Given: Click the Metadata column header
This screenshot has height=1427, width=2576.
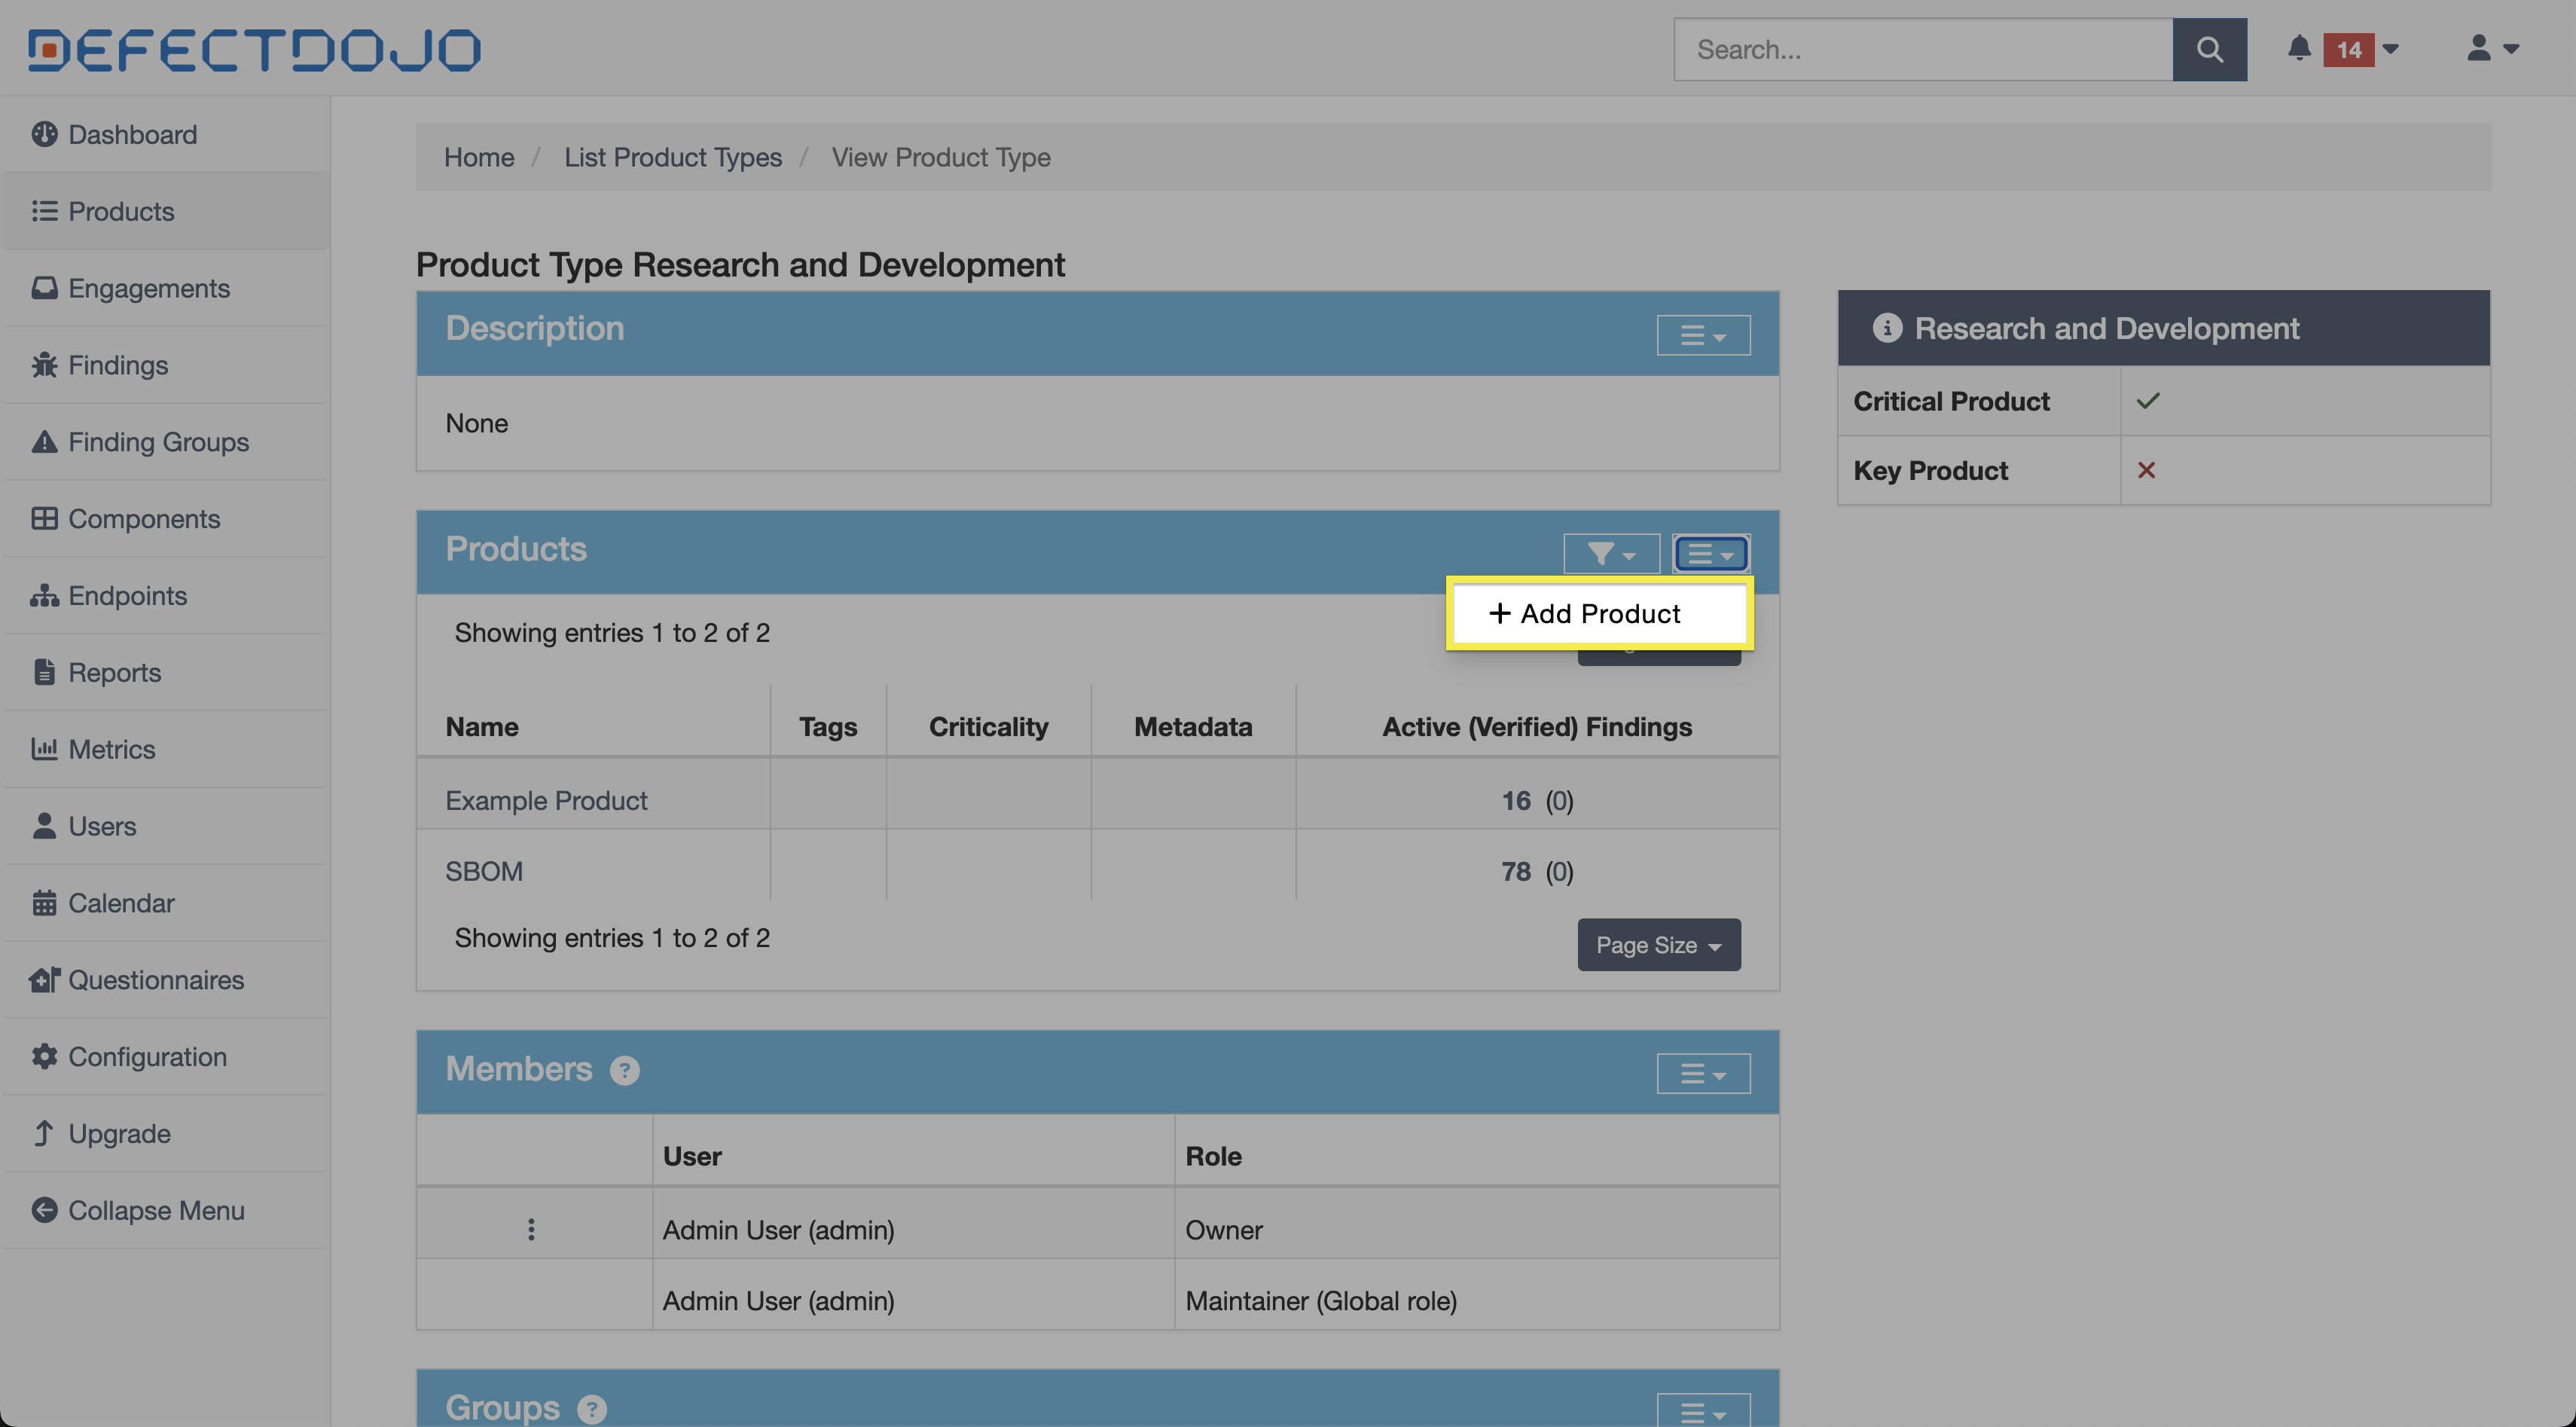Looking at the screenshot, I should 1193,726.
